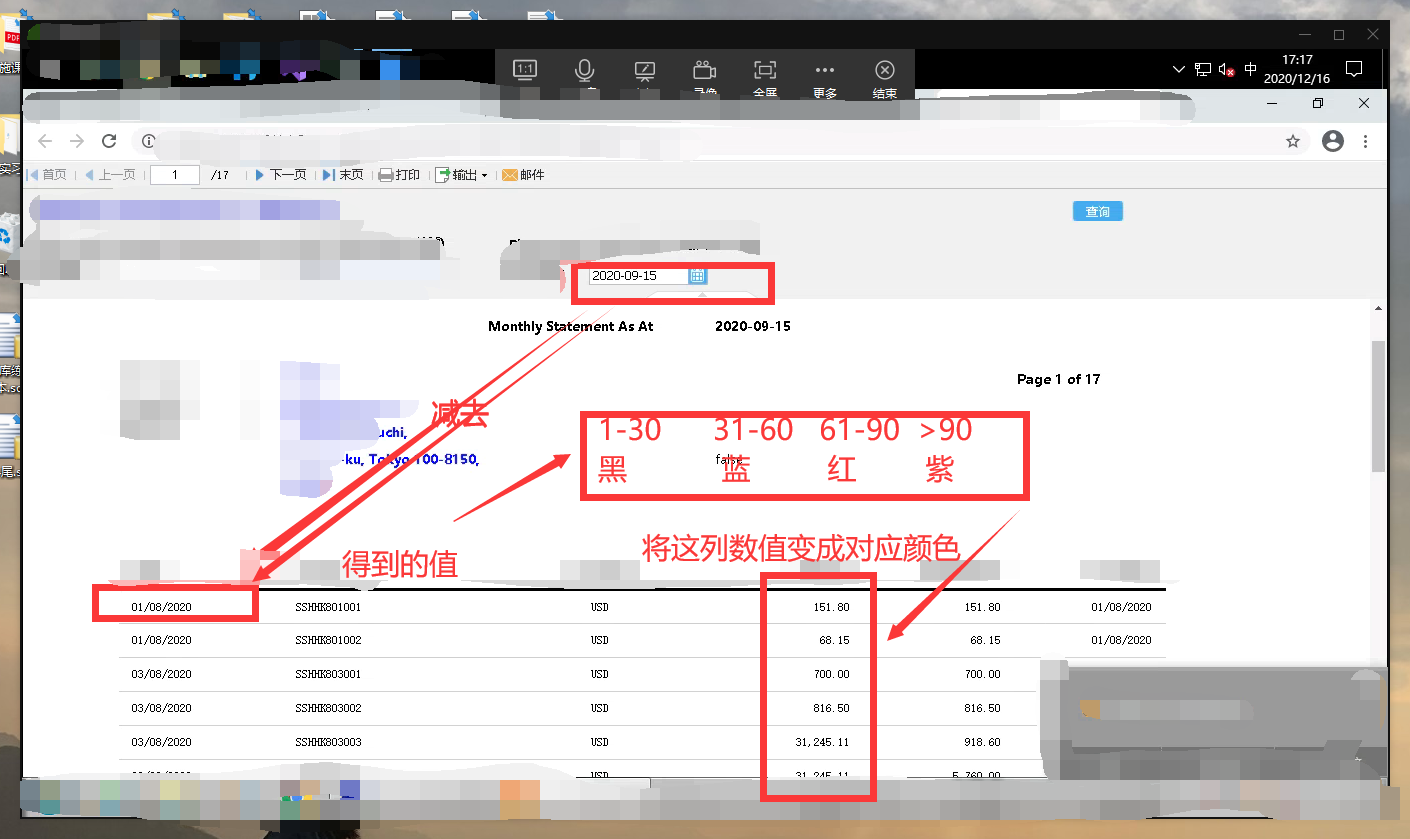Click the report vertical scrollbar
Image resolution: width=1410 pixels, height=839 pixels.
pos(1378,405)
